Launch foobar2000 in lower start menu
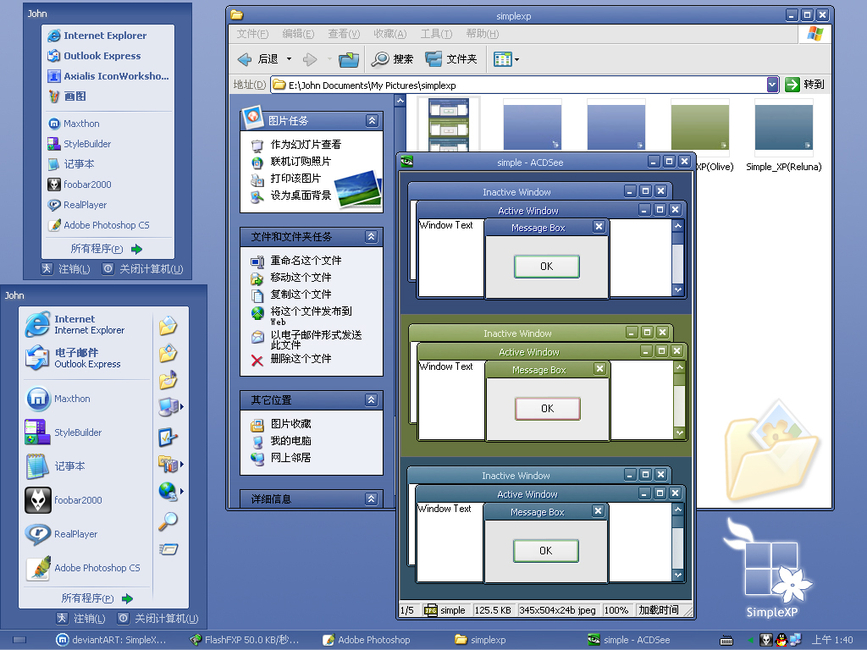 click(x=63, y=500)
